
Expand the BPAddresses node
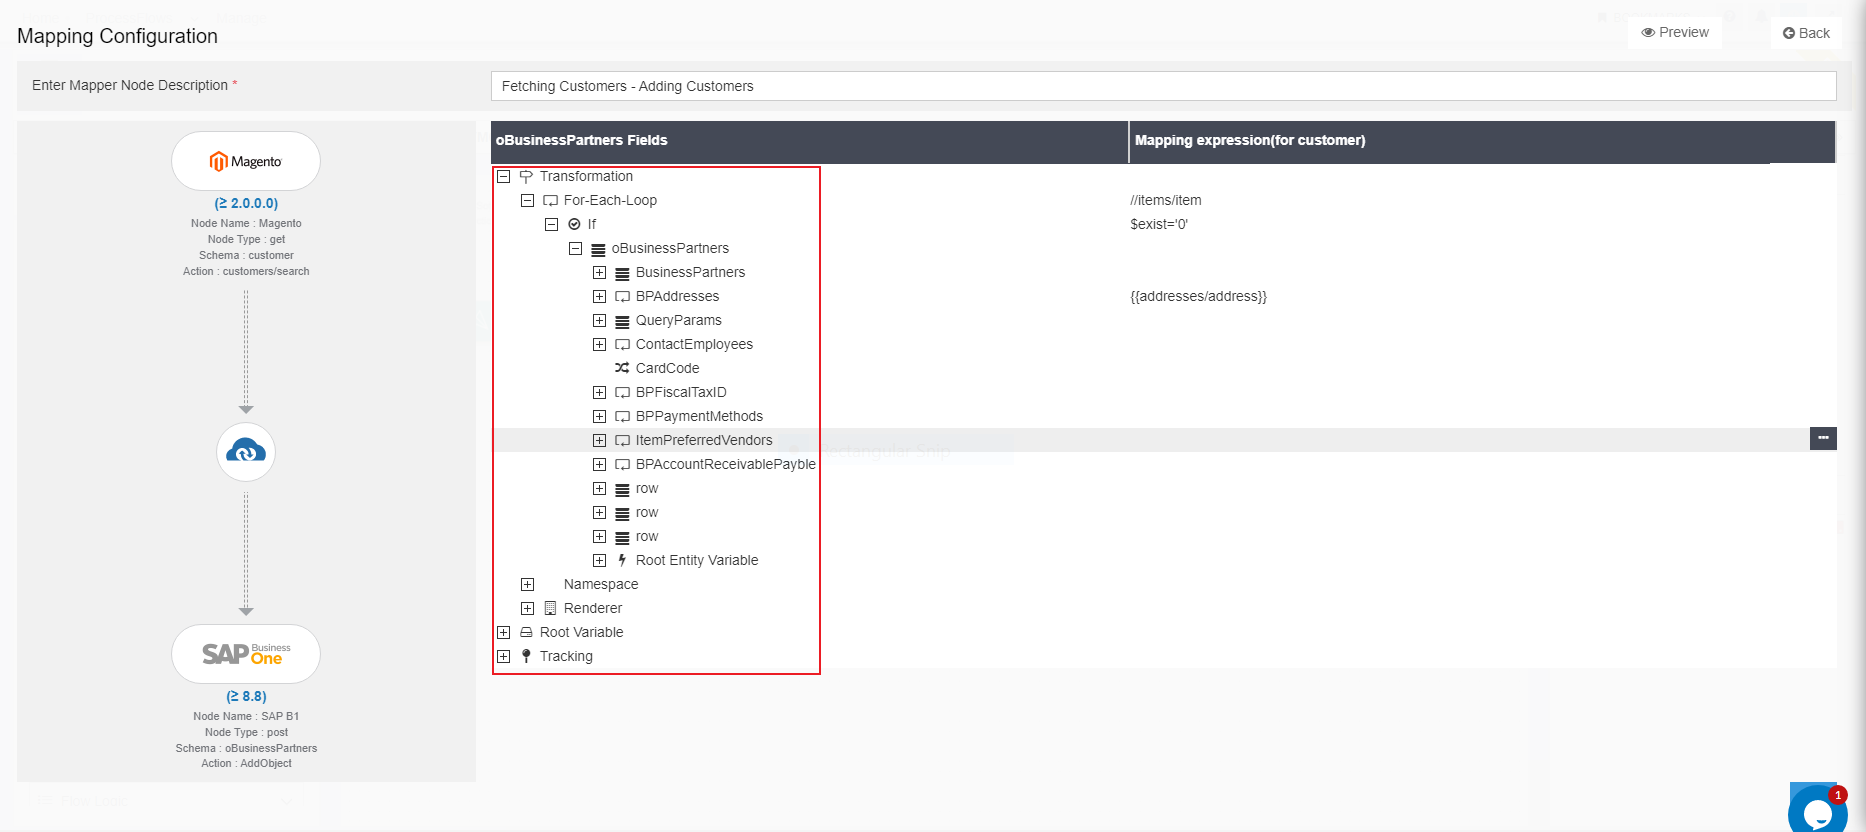(599, 296)
